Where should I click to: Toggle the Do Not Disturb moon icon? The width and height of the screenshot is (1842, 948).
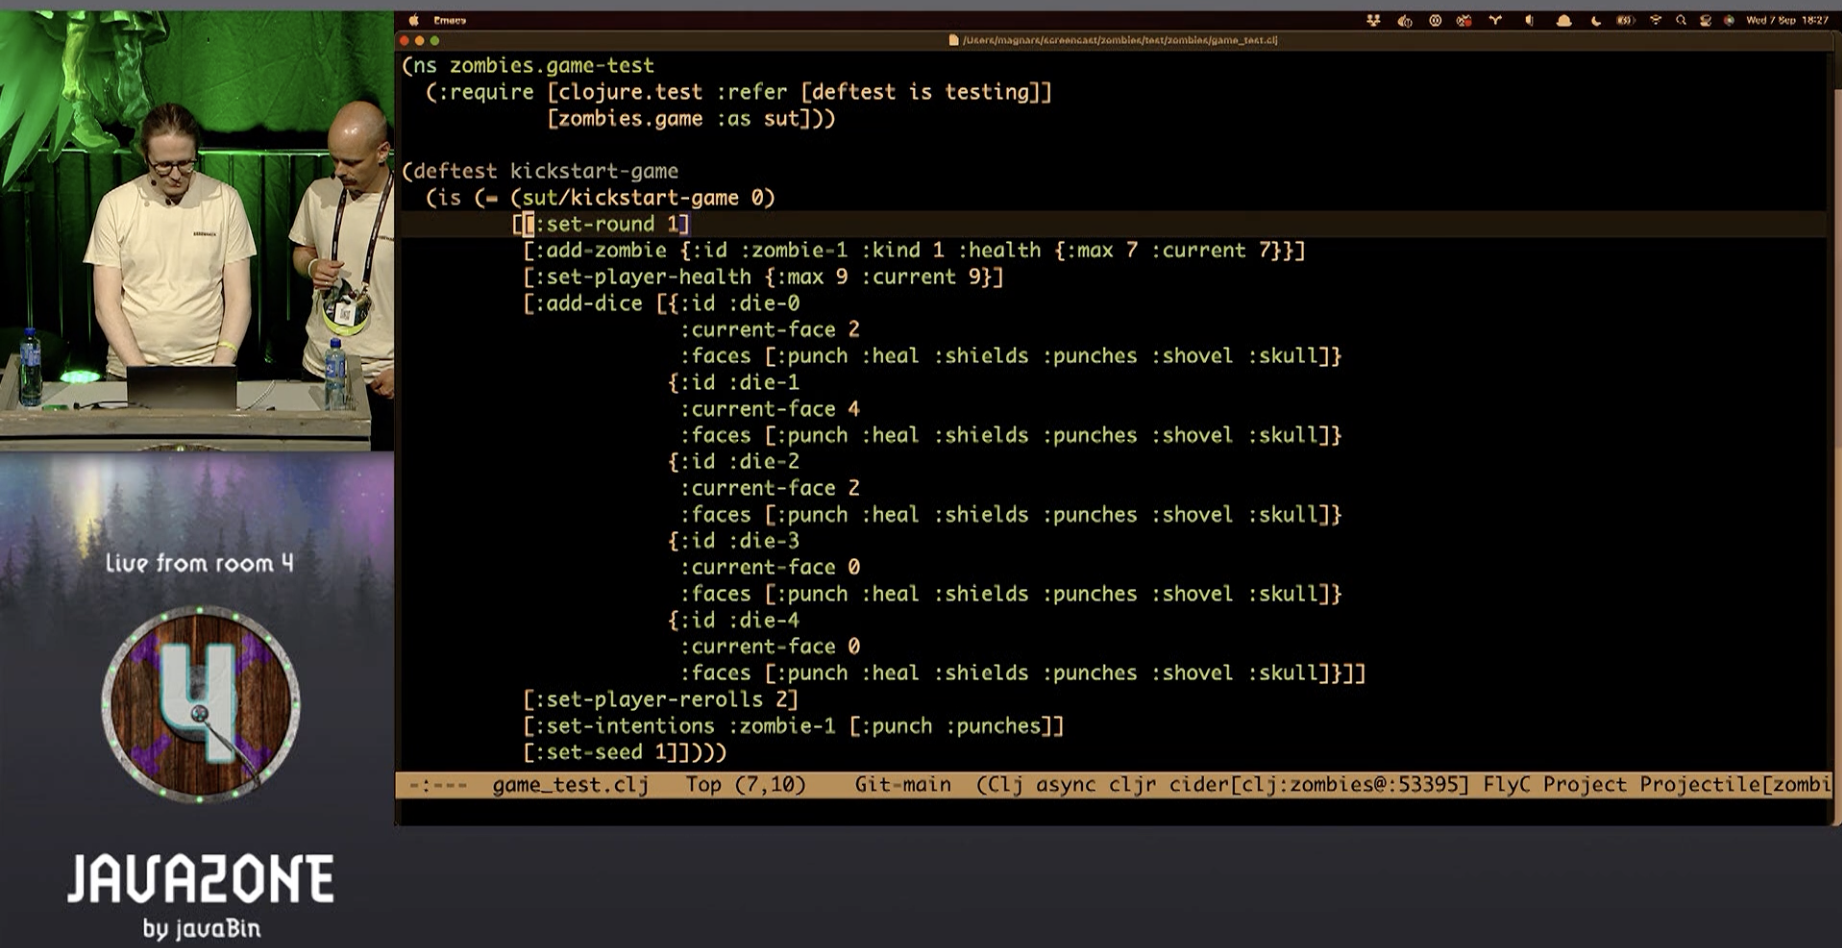(x=1595, y=20)
